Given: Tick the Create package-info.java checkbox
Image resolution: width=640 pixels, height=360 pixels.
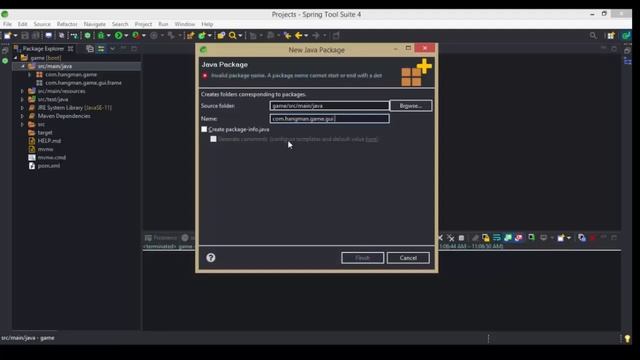Looking at the screenshot, I should 204,129.
